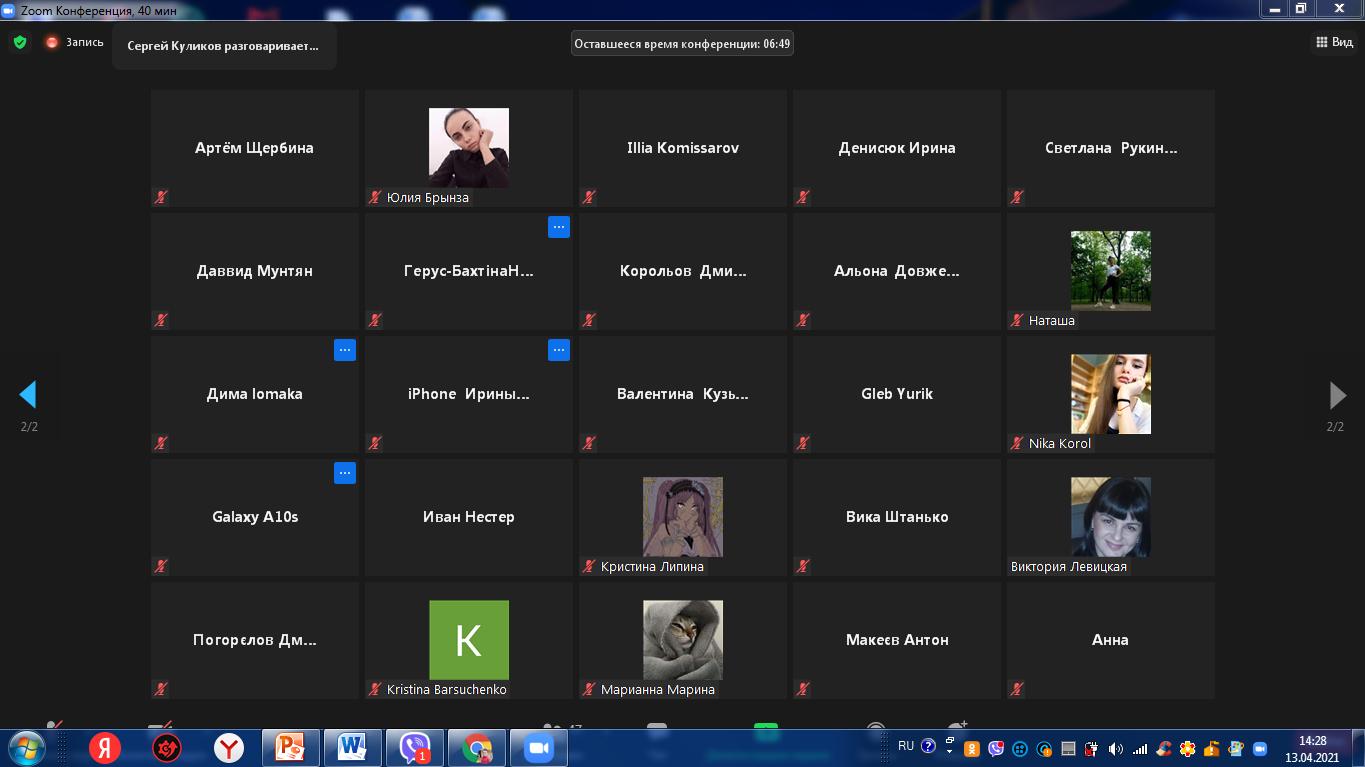Open Google Chrome from the taskbar
Screen dimensions: 1365x767
[x=477, y=747]
